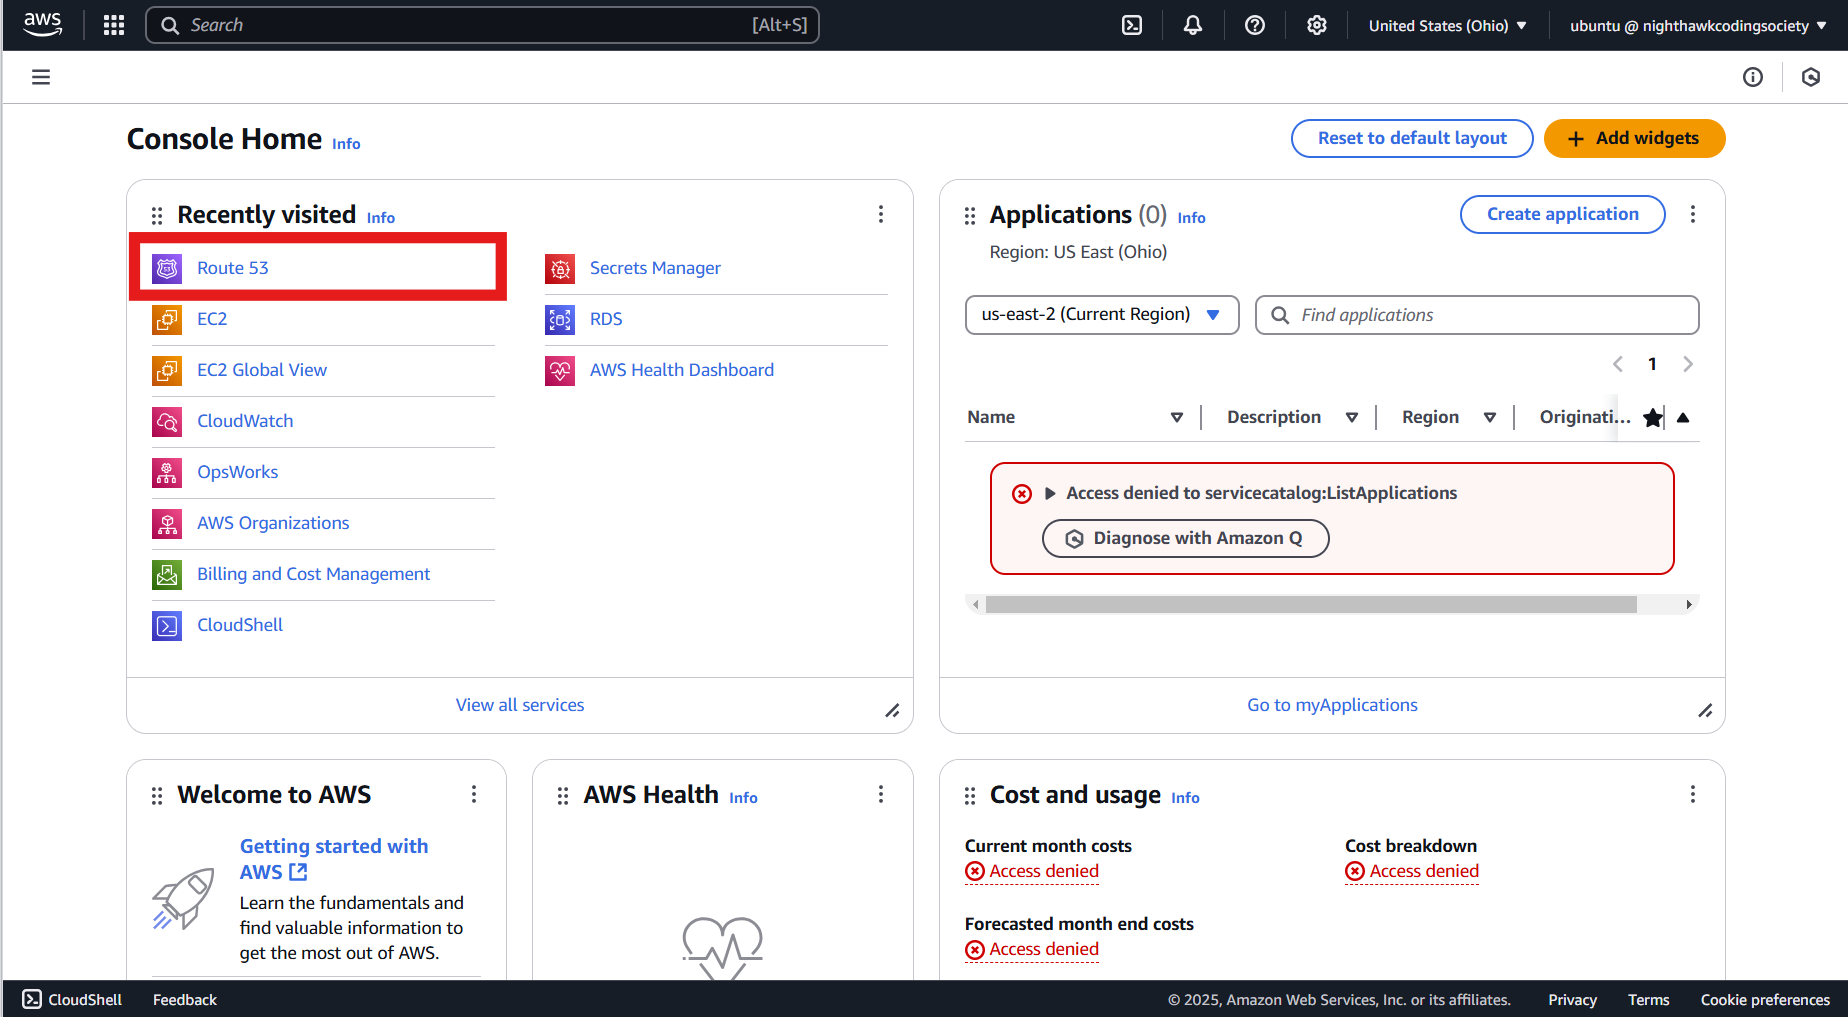
Task: Open Applications widget options menu
Action: (x=1693, y=214)
